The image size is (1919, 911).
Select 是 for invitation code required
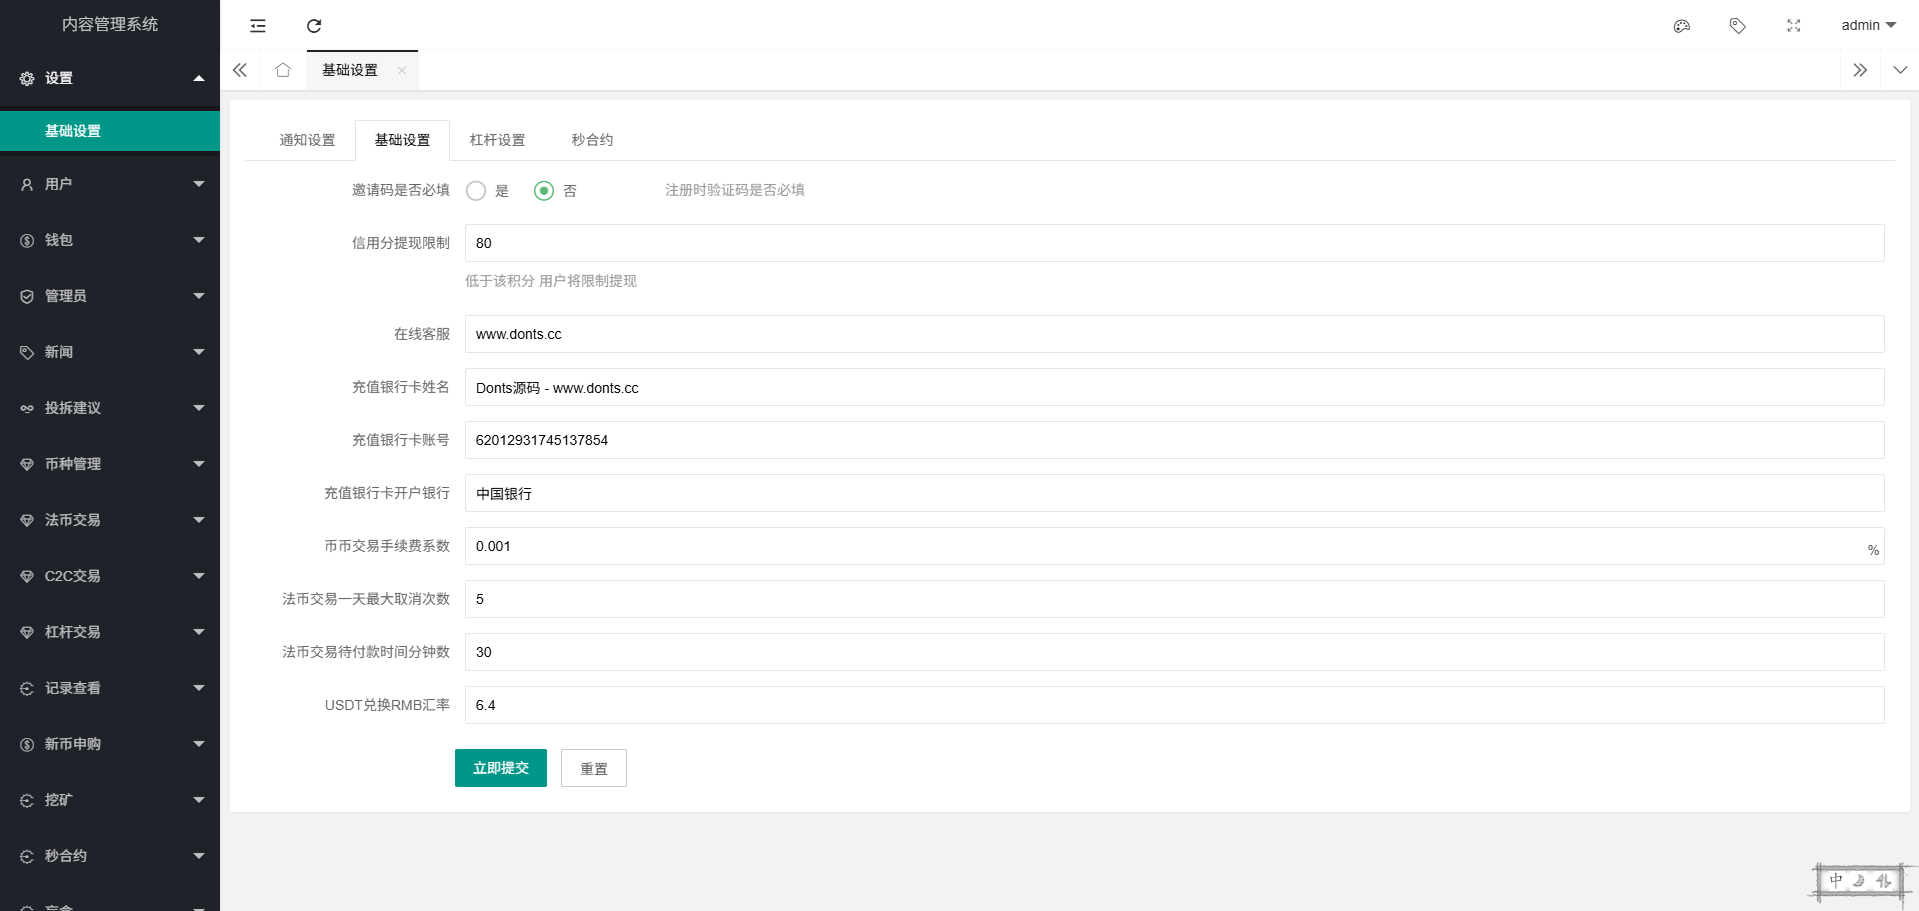[476, 191]
